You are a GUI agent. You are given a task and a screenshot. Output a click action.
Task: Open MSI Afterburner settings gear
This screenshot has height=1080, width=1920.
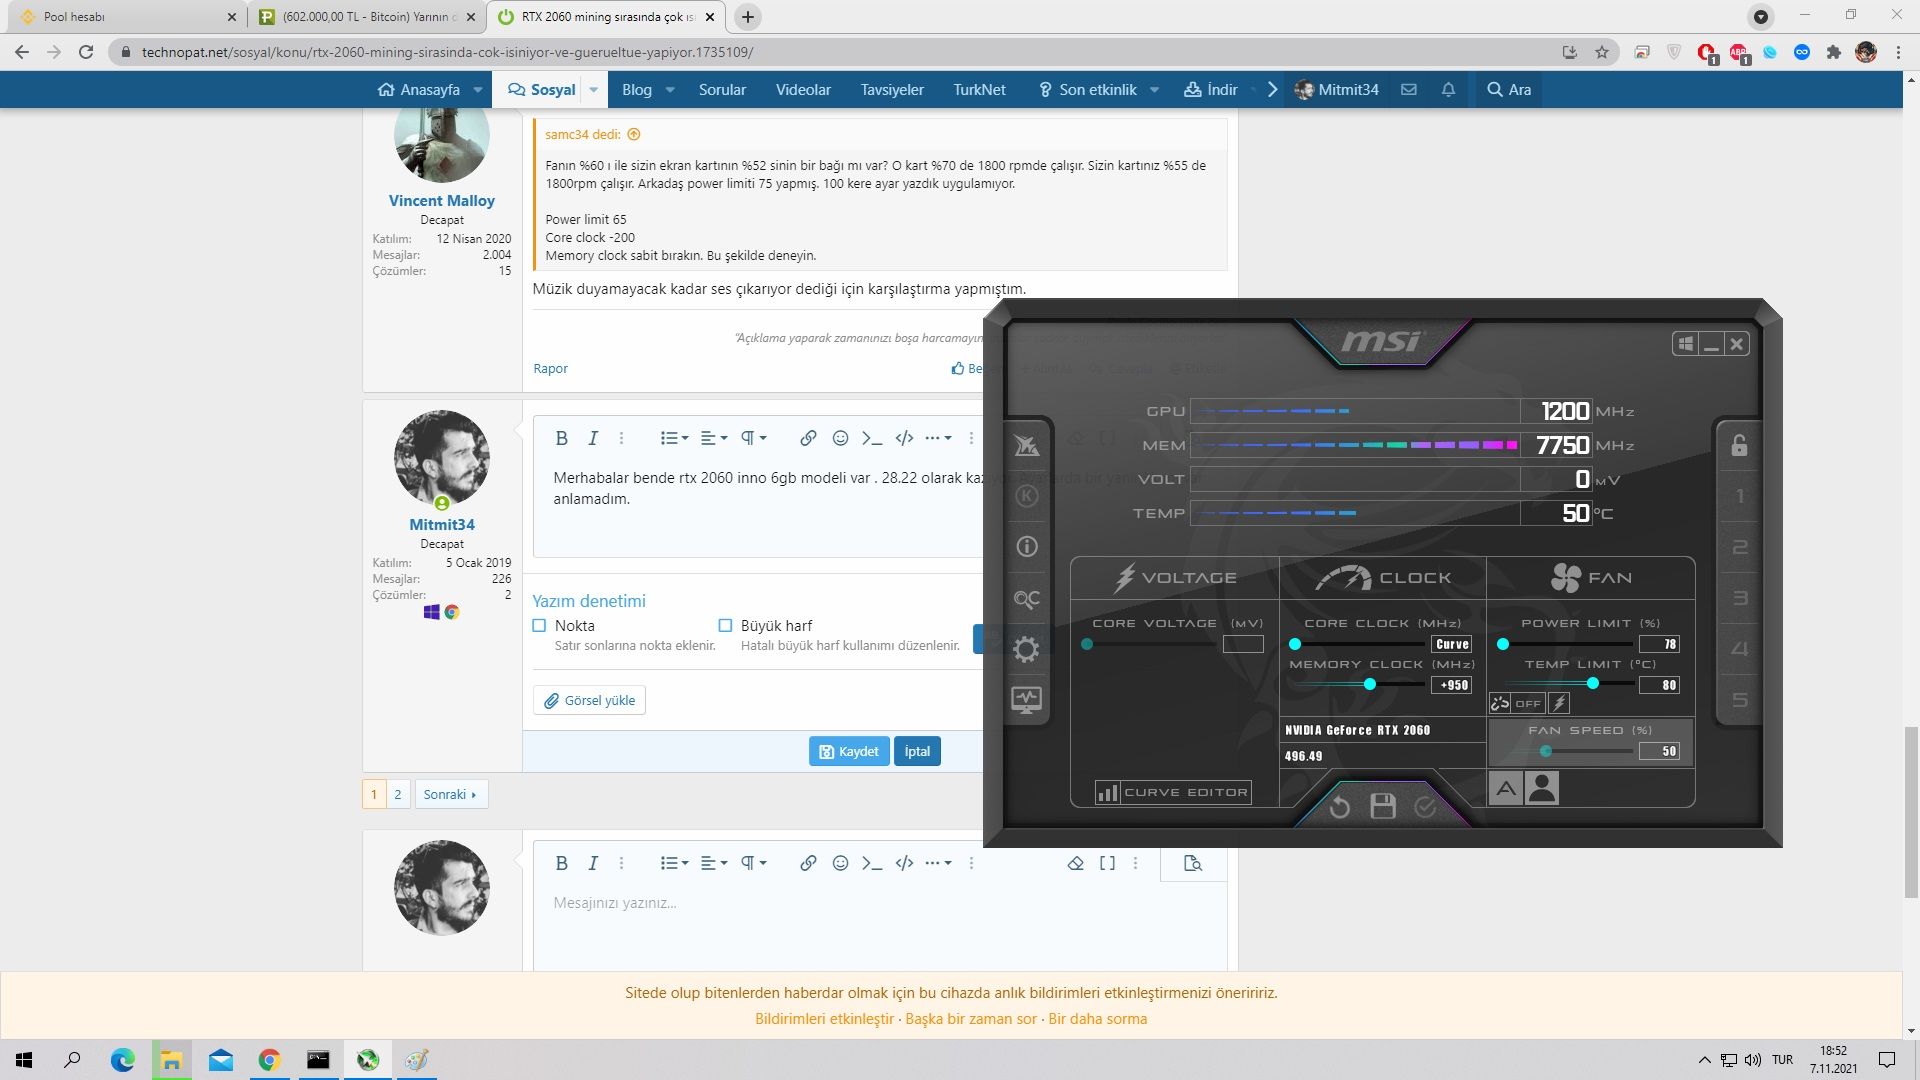(x=1026, y=649)
